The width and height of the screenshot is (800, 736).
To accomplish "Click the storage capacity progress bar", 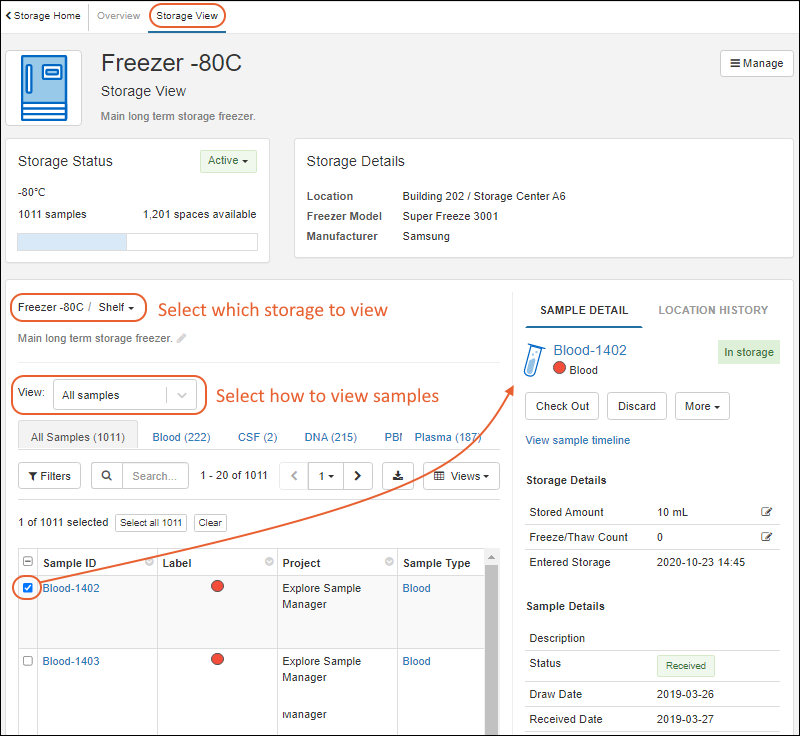I will click(x=137, y=242).
